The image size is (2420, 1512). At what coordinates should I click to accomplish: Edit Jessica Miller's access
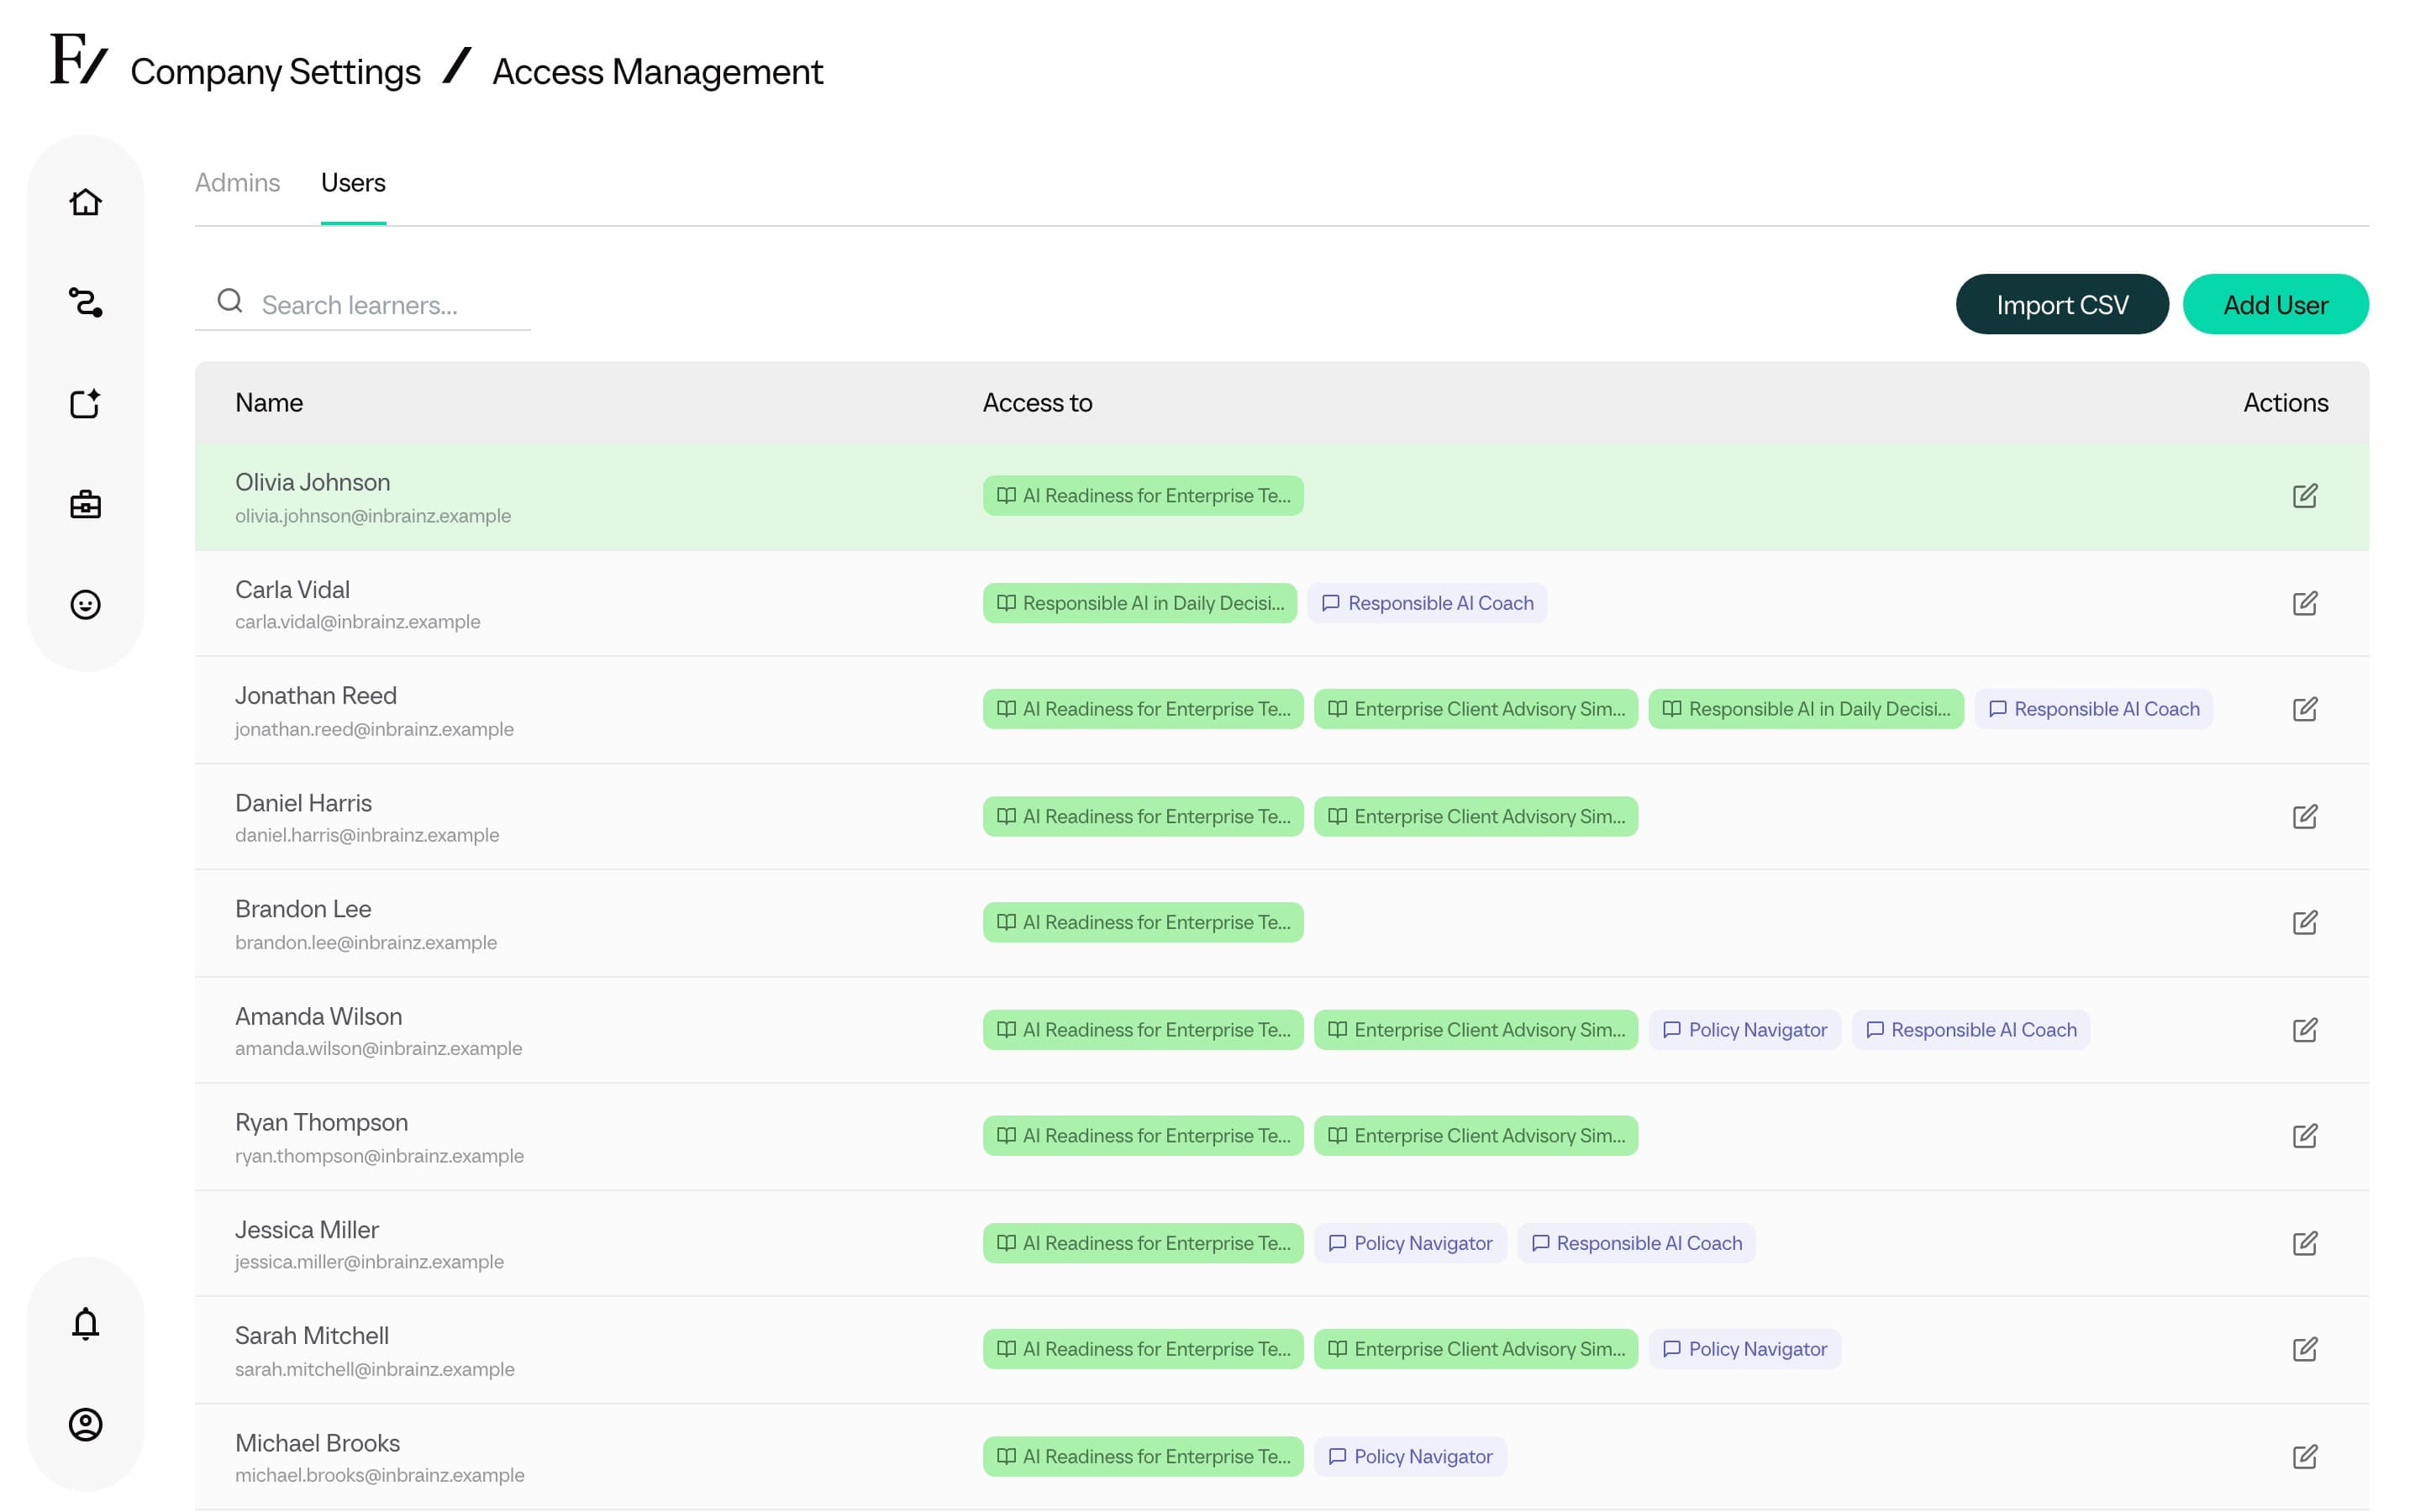tap(2304, 1243)
